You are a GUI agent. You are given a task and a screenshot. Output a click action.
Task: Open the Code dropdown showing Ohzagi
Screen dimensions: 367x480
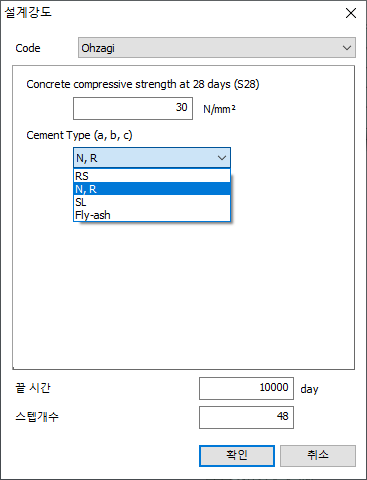coord(217,48)
